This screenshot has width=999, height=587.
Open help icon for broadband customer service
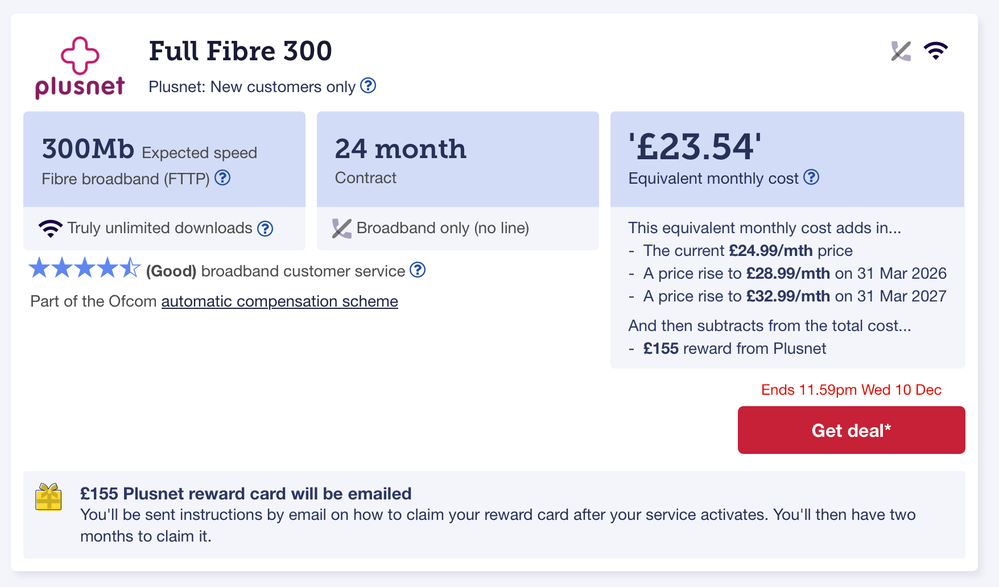pos(418,270)
